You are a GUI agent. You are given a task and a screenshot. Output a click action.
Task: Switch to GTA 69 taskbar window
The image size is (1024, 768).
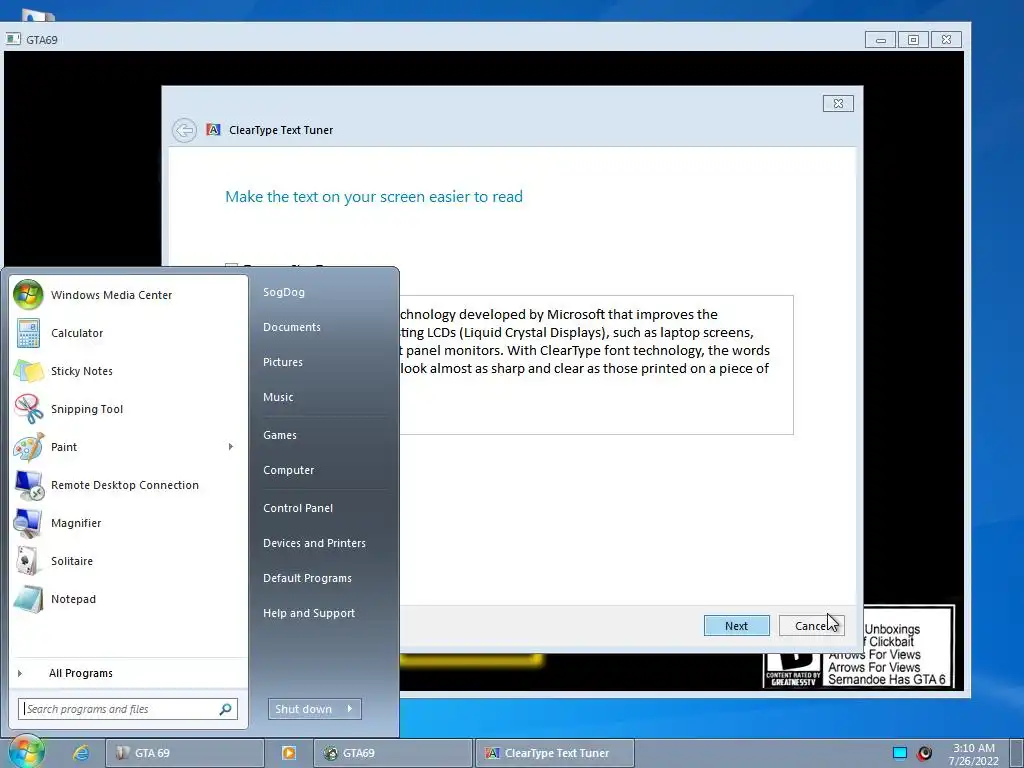pos(185,753)
